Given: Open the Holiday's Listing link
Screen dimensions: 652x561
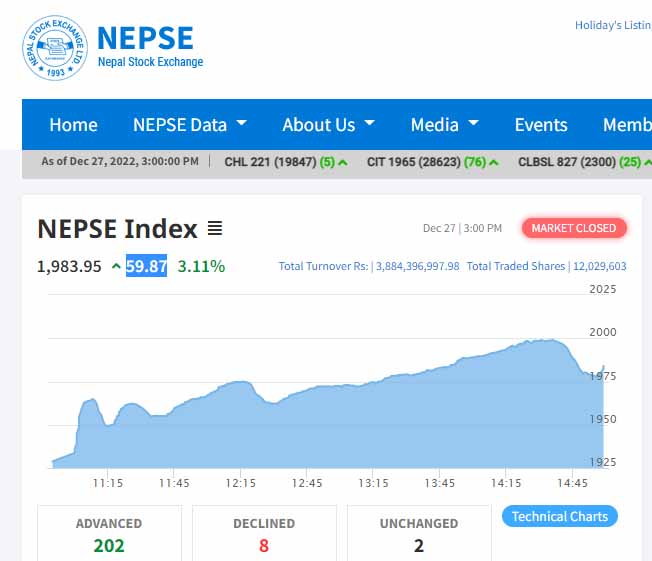Looking at the screenshot, I should coord(612,25).
